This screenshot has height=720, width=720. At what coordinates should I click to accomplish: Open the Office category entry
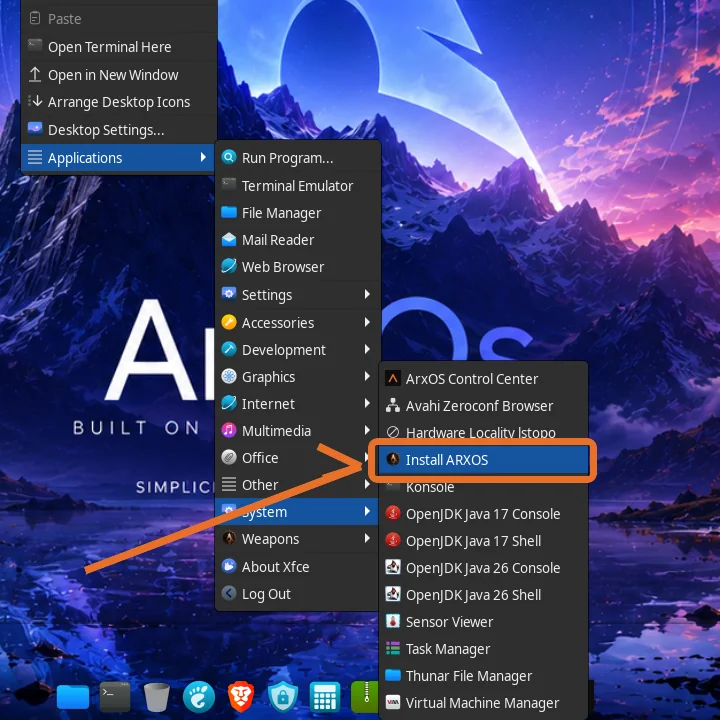point(298,458)
